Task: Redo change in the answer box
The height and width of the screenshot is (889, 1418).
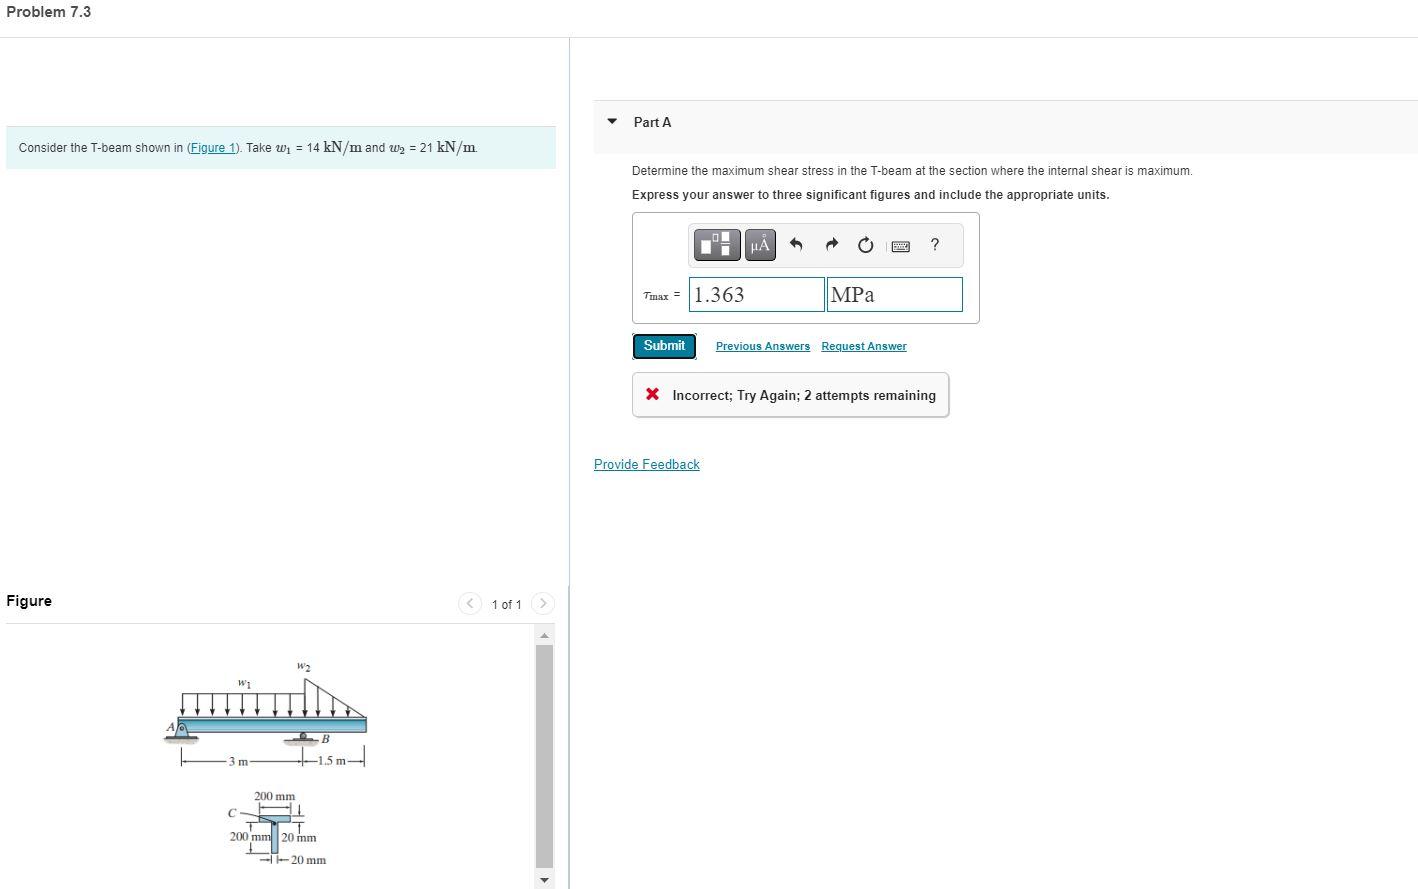Action: 831,244
